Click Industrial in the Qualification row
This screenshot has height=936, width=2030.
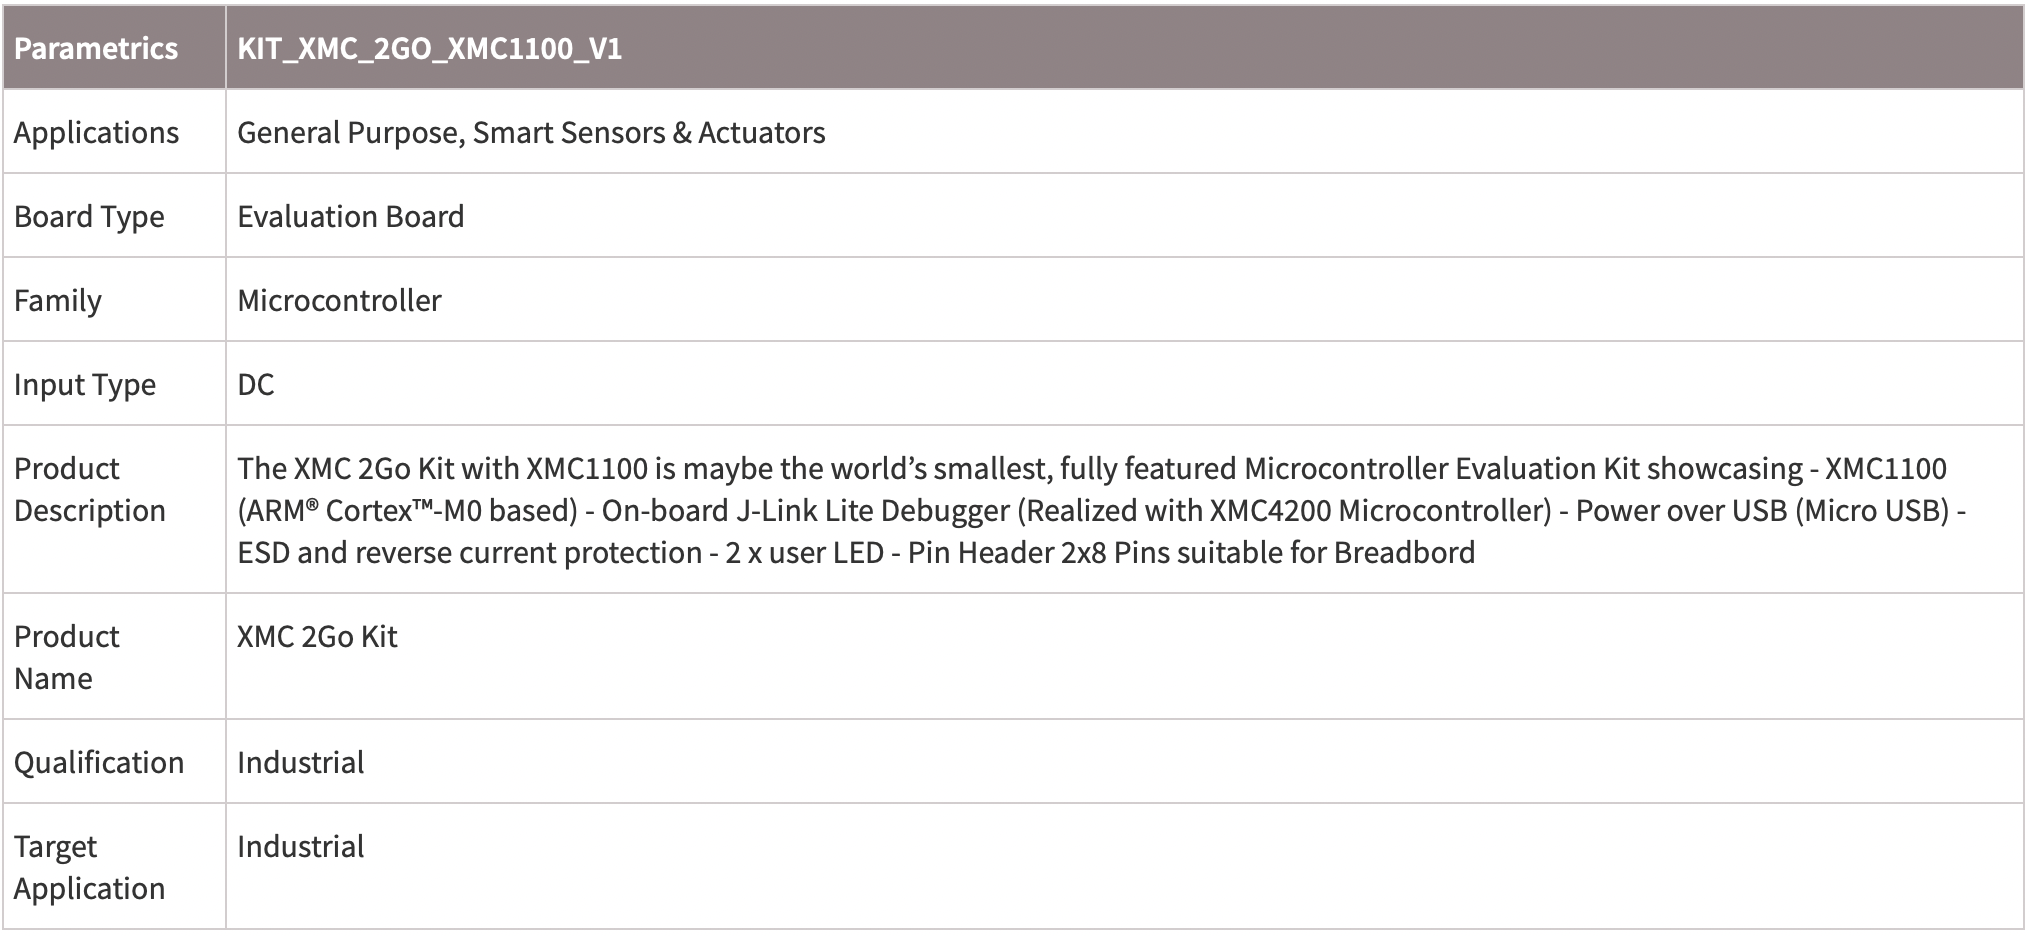[x=300, y=762]
